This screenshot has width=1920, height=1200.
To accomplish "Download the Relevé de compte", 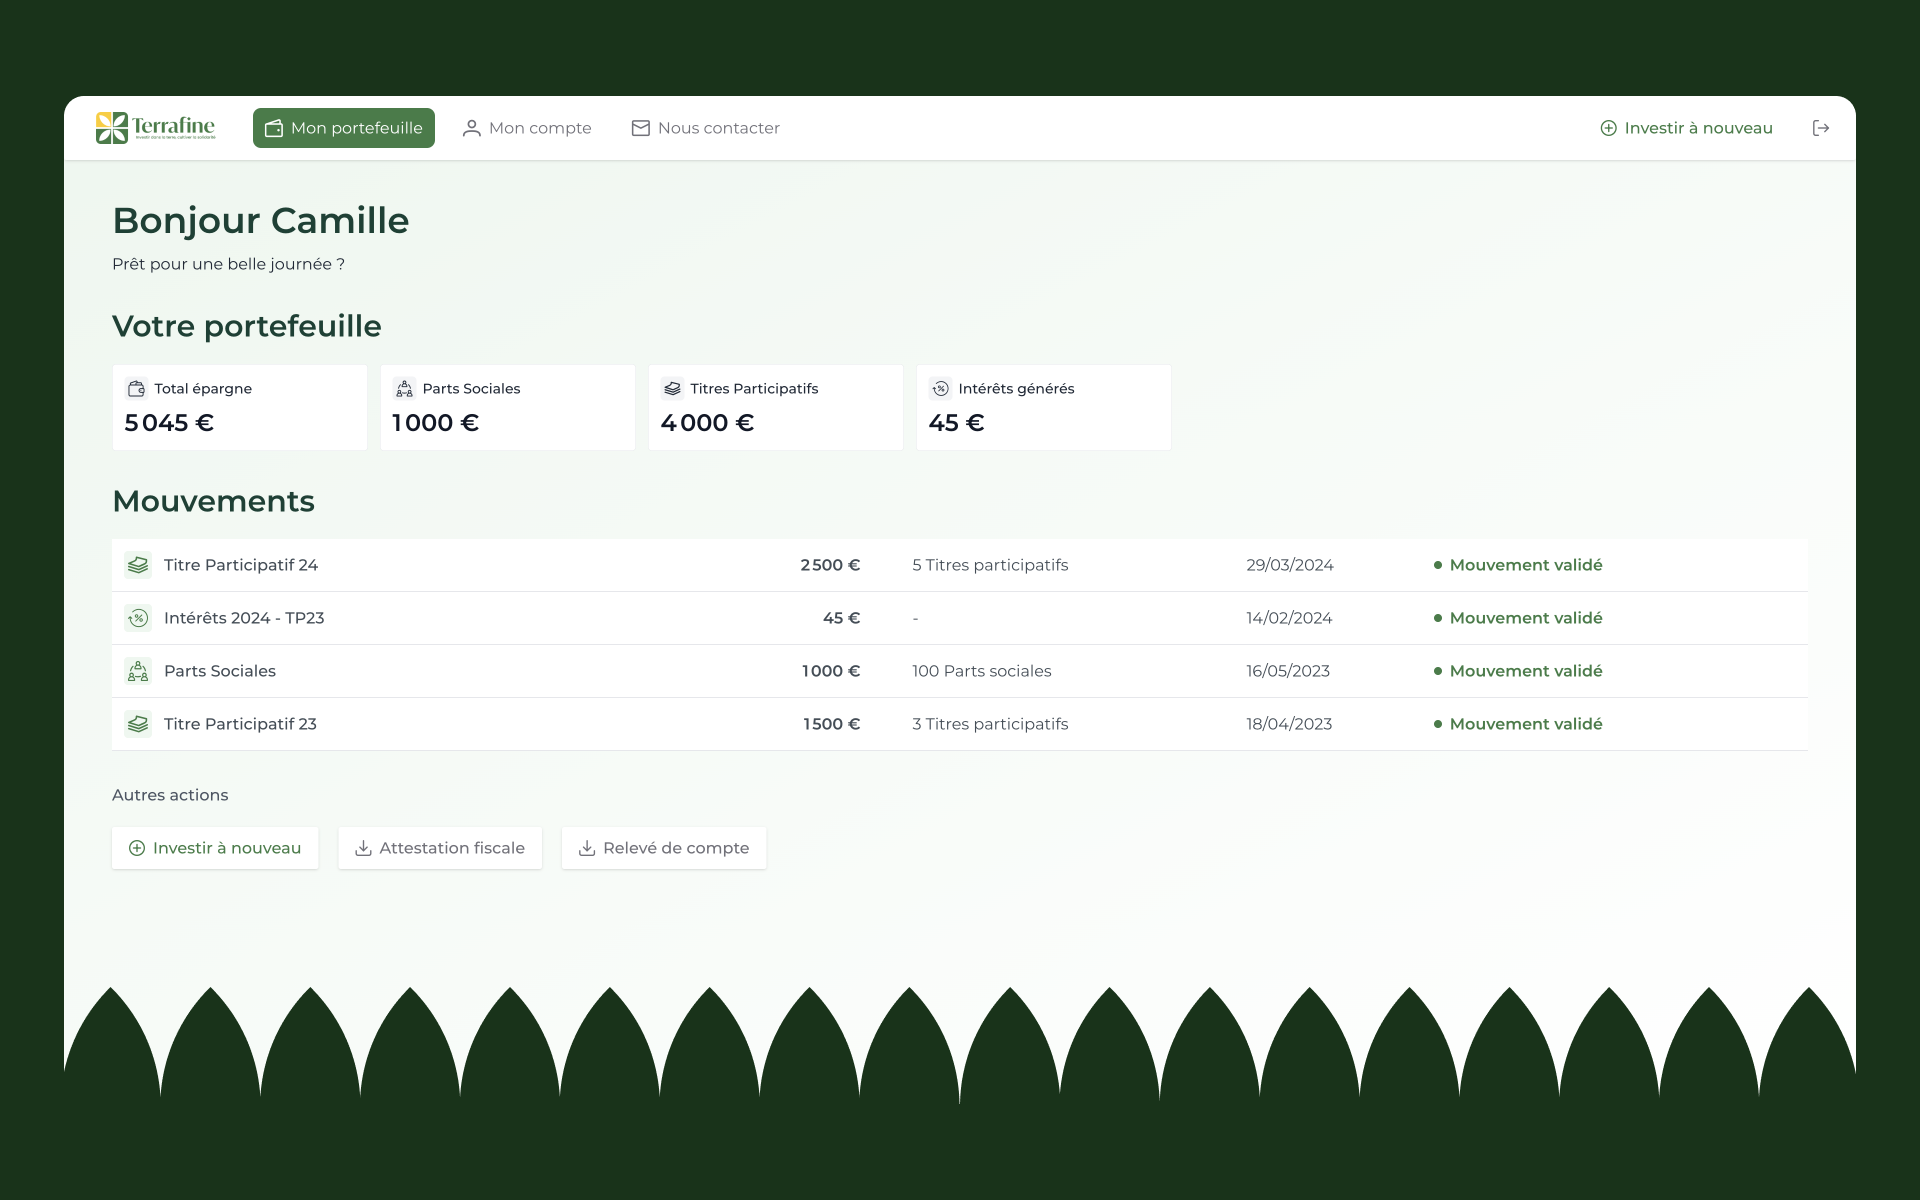I will point(664,848).
